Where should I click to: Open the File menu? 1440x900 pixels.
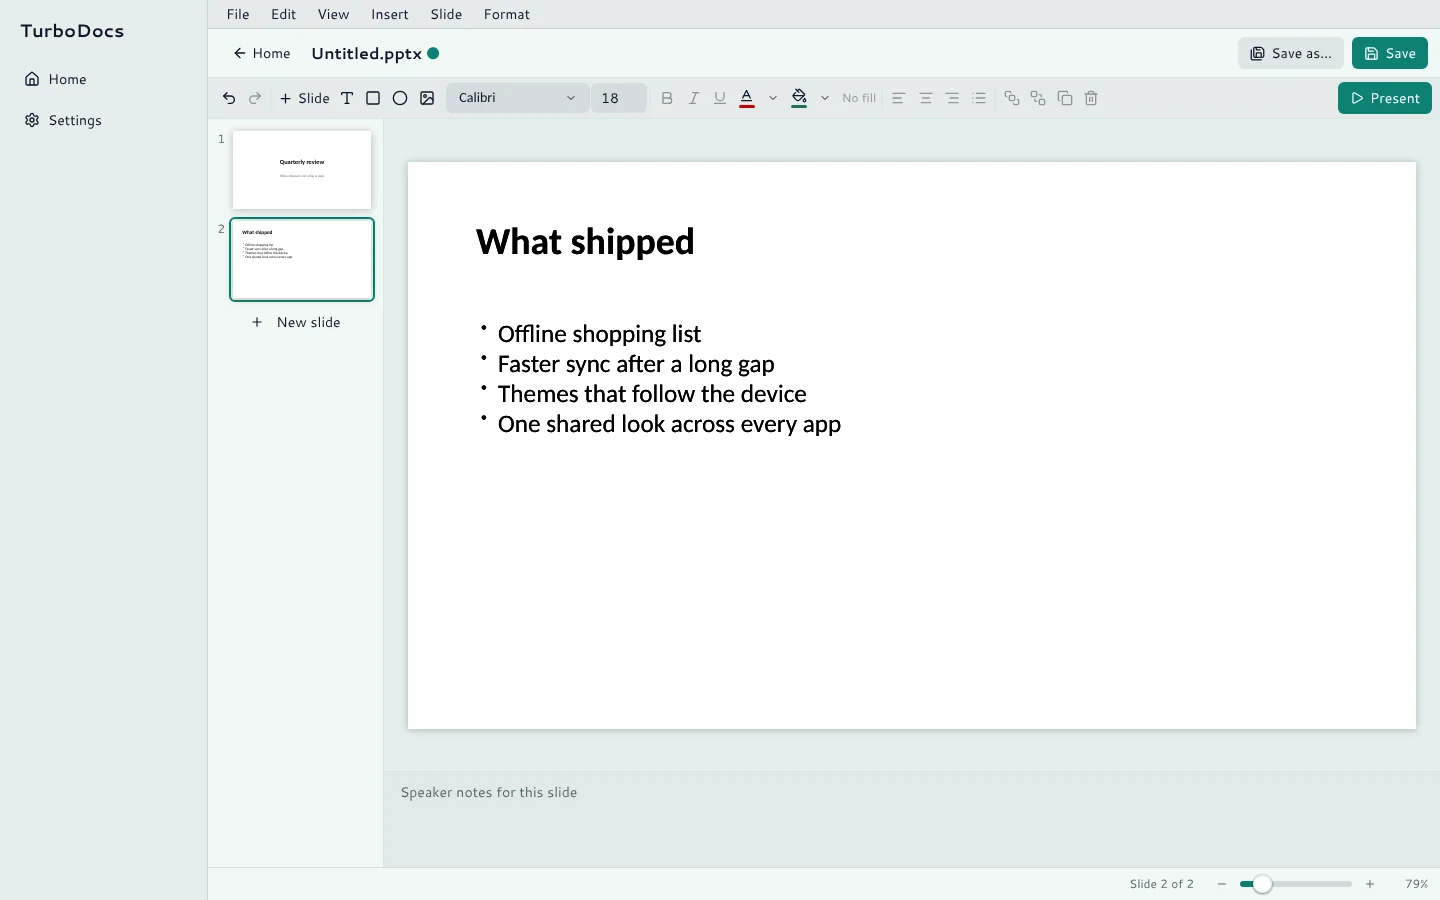[x=238, y=14]
